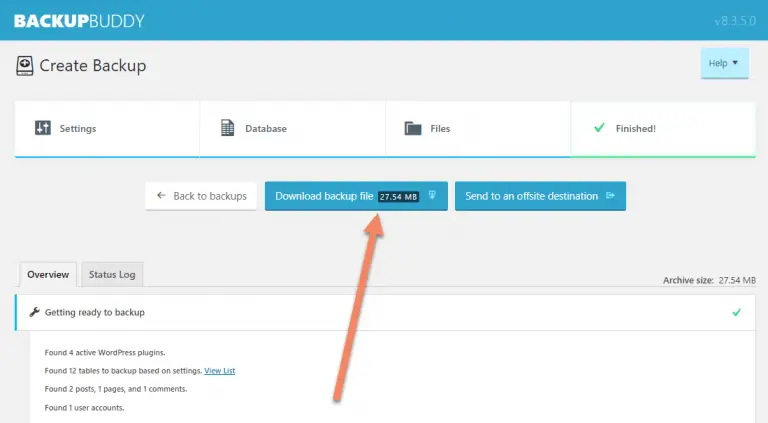Click the Files folder icon

click(413, 128)
